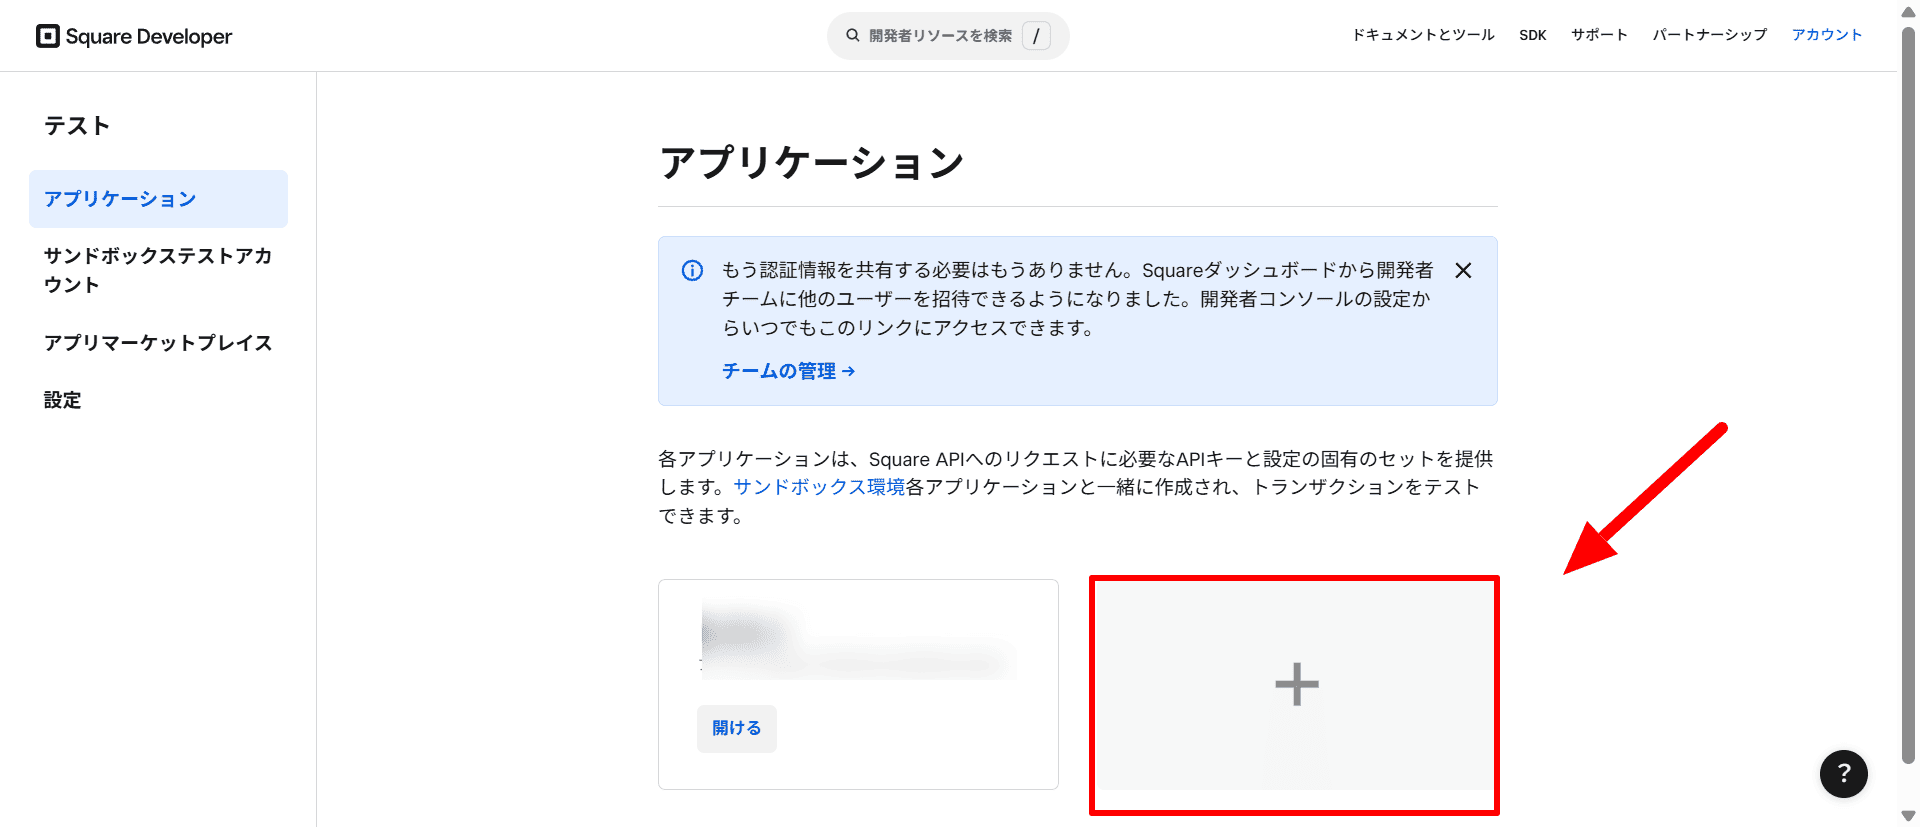Click the info icon in the banner
The height and width of the screenshot is (827, 1920).
coord(692,270)
